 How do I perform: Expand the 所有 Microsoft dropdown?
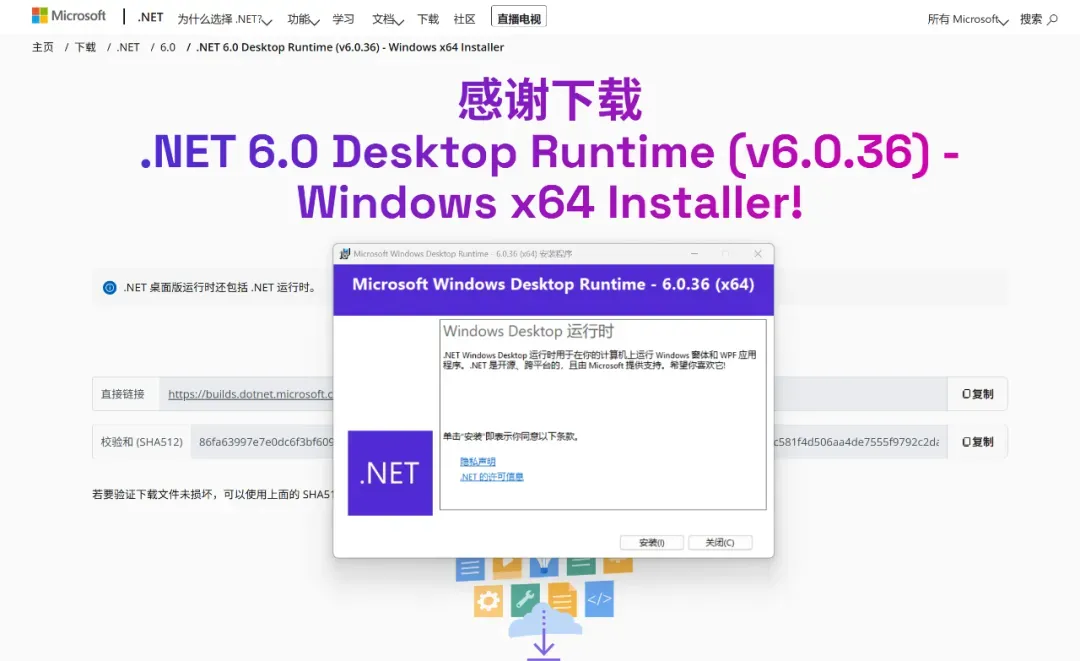pos(968,19)
